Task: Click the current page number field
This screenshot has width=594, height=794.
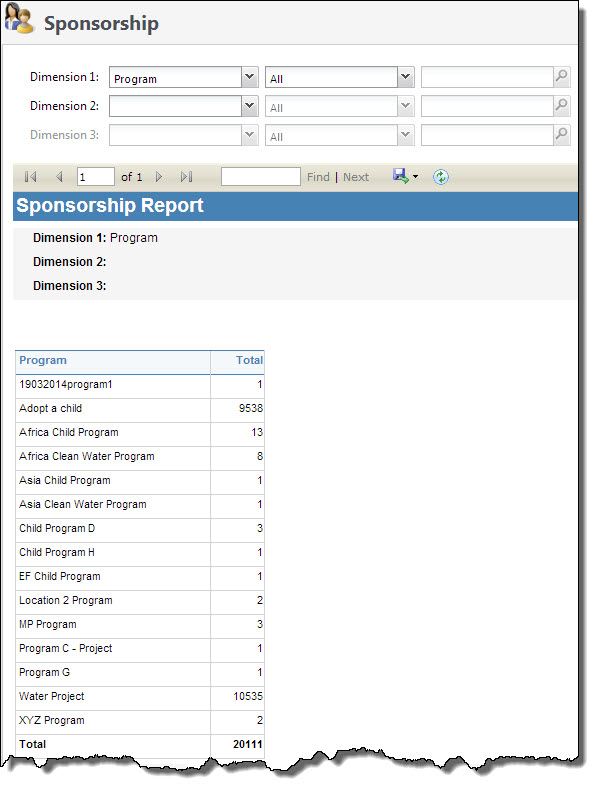Action: pos(96,177)
